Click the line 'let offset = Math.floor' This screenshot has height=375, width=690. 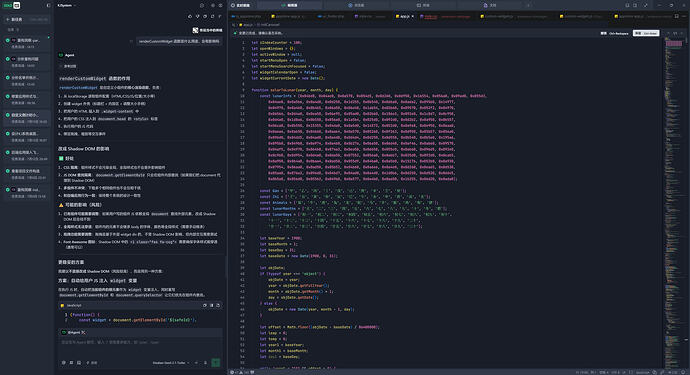tap(319, 327)
